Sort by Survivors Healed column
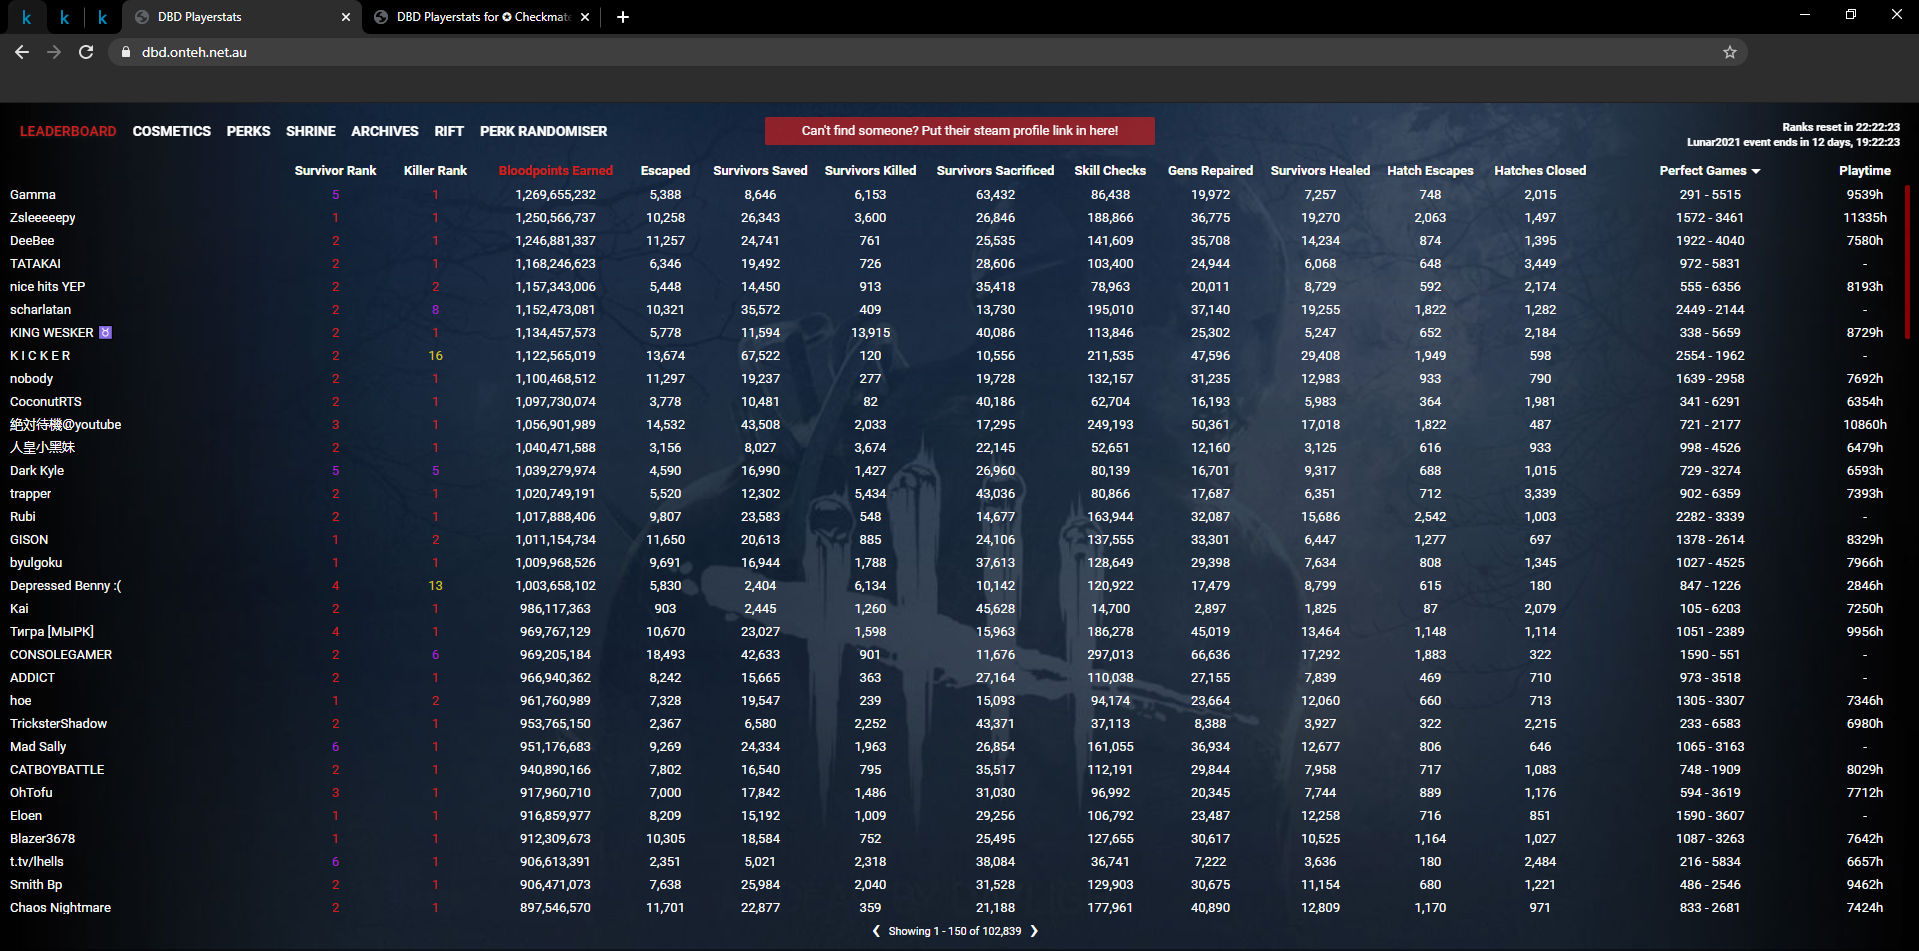The width and height of the screenshot is (1919, 951). pyautogui.click(x=1320, y=171)
